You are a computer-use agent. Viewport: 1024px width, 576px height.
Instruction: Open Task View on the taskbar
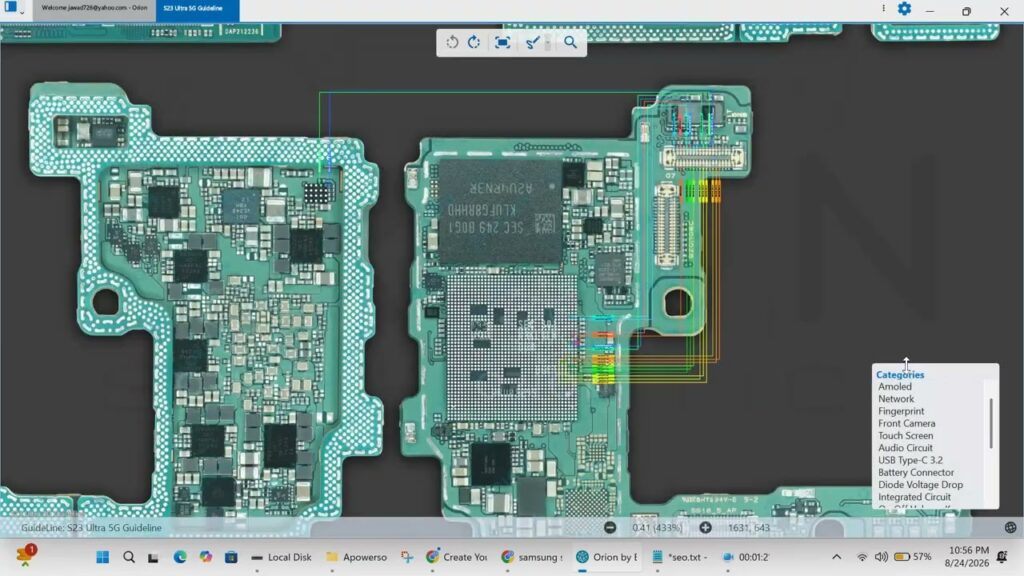point(153,558)
